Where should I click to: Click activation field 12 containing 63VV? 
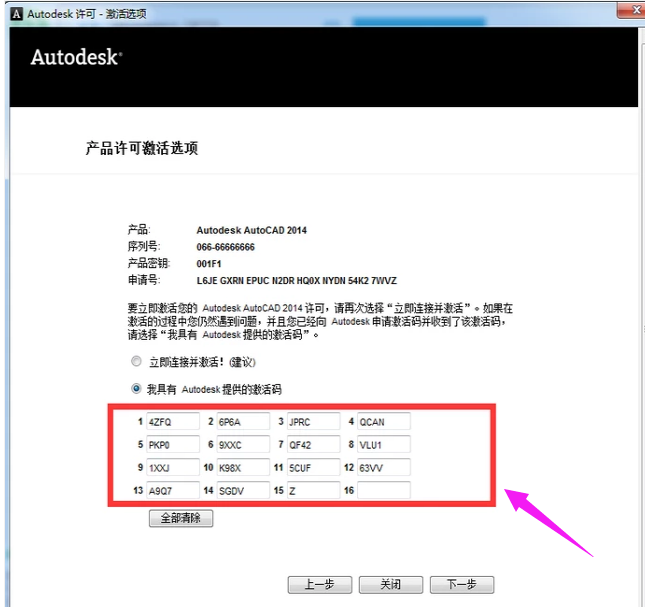tap(383, 468)
